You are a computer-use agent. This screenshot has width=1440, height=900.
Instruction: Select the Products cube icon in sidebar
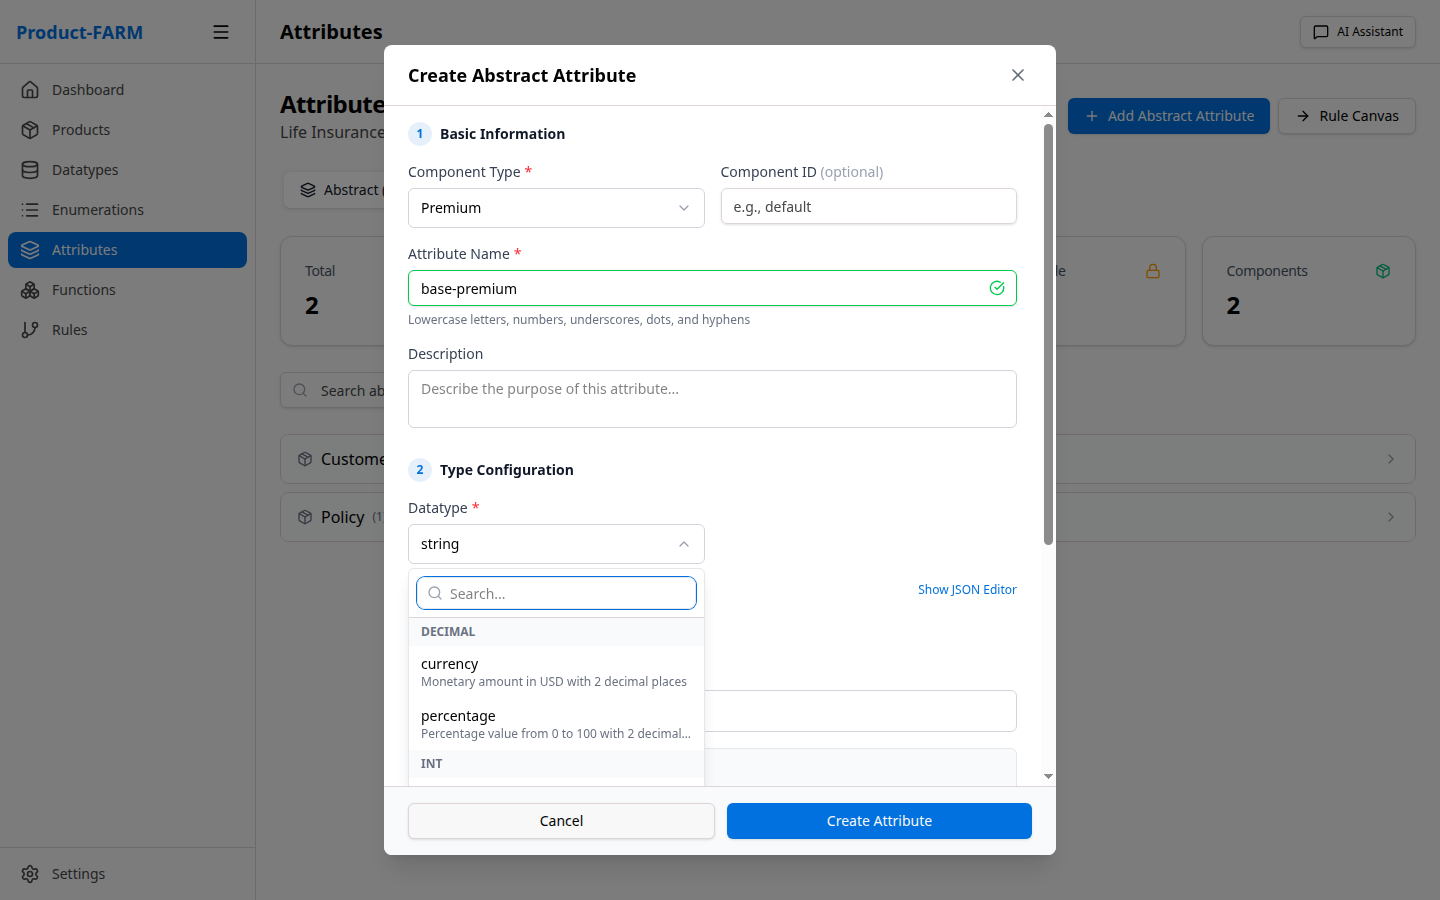coord(30,129)
